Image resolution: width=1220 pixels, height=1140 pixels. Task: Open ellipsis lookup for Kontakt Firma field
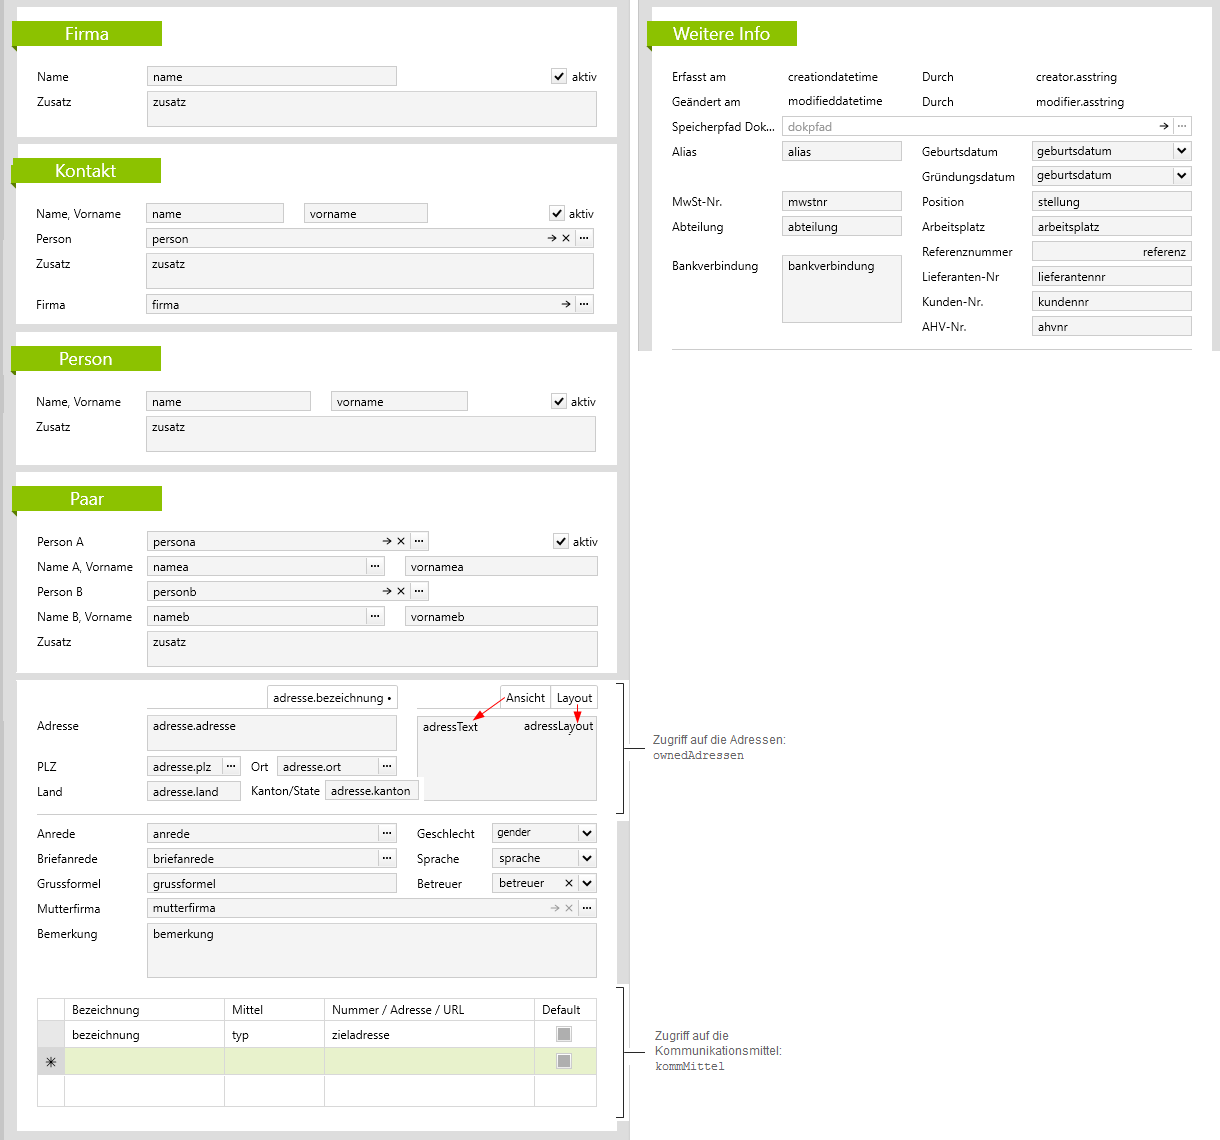pyautogui.click(x=584, y=304)
